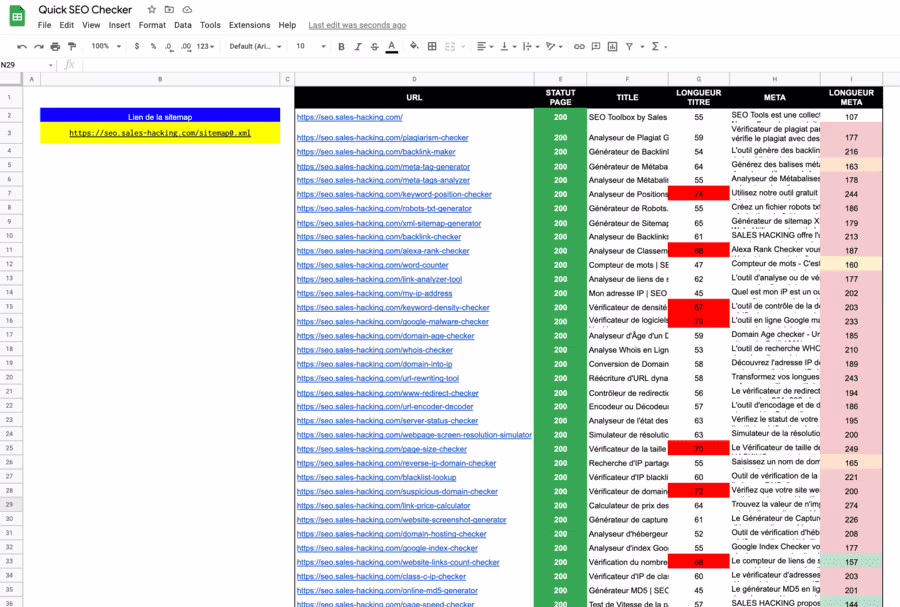Select the STATUT PAGE header cell
The height and width of the screenshot is (607, 900).
[x=560, y=98]
